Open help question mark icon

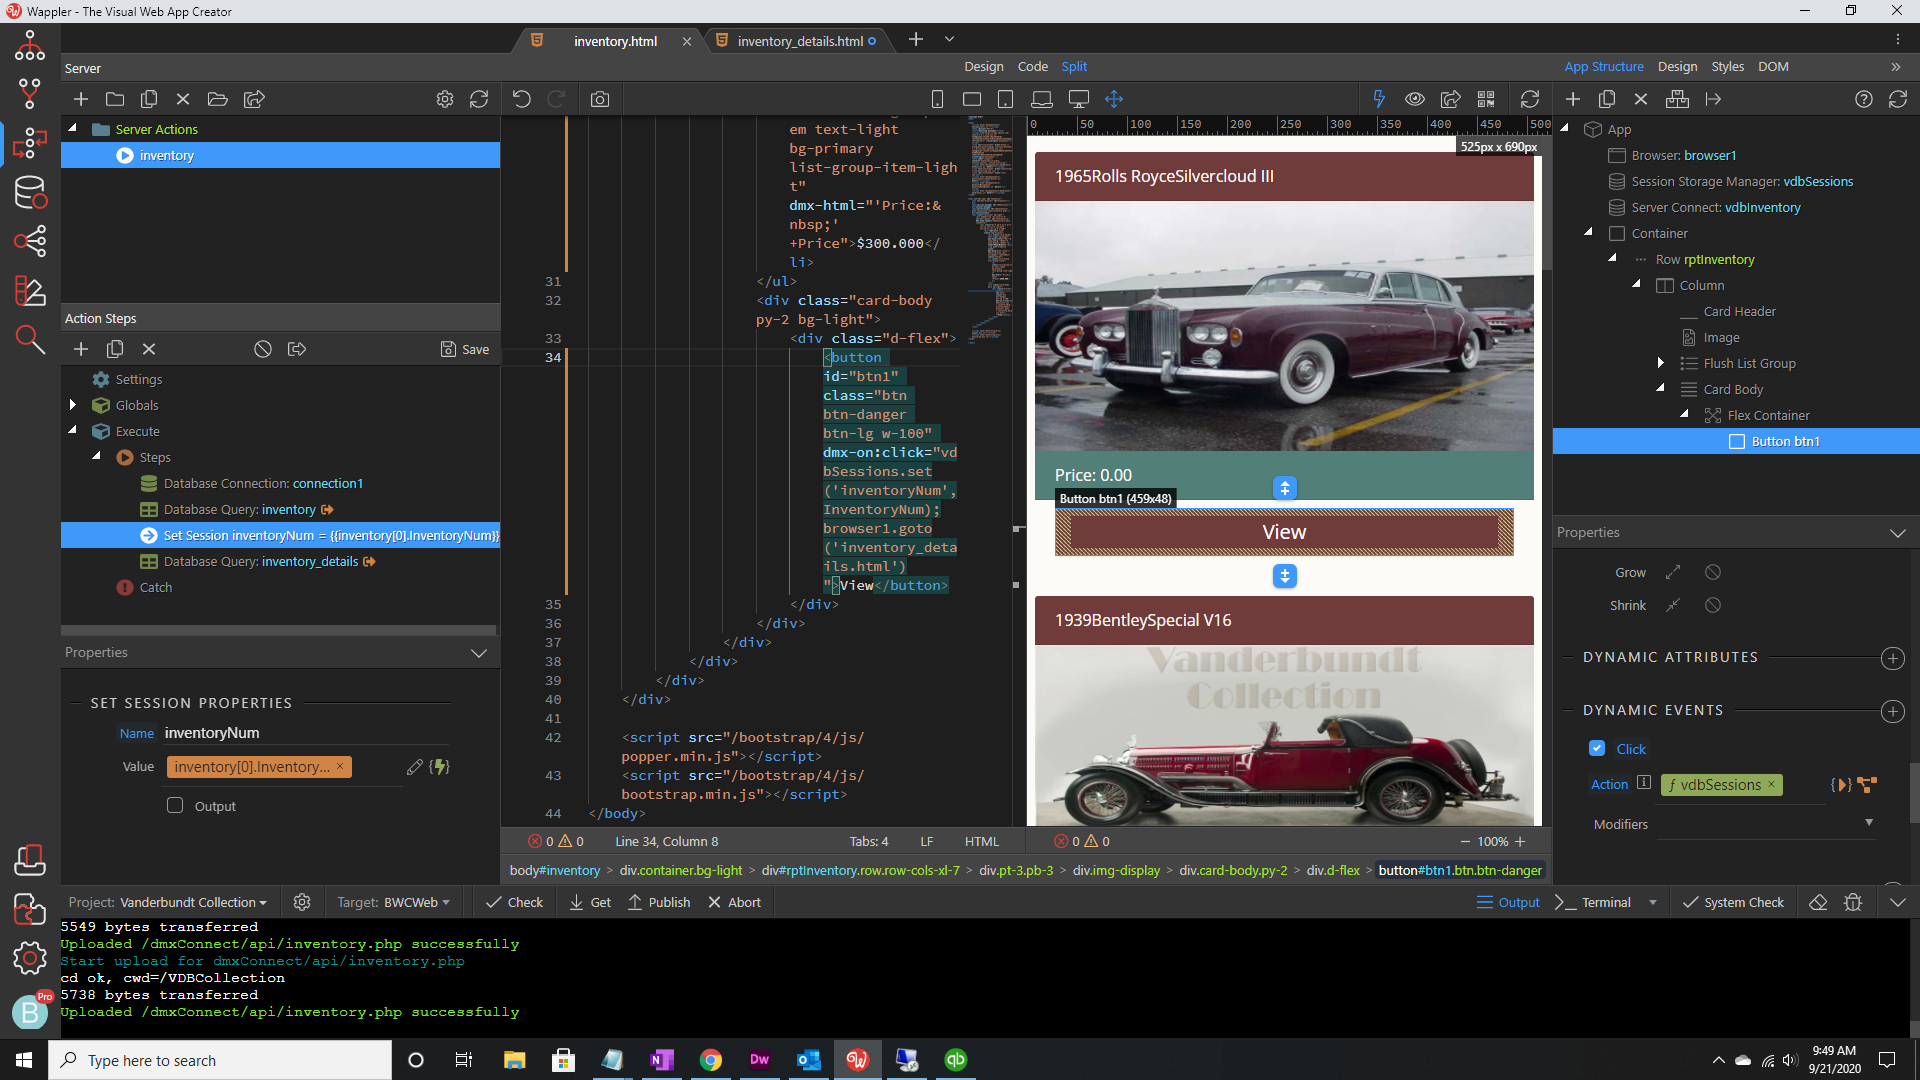(x=1864, y=99)
